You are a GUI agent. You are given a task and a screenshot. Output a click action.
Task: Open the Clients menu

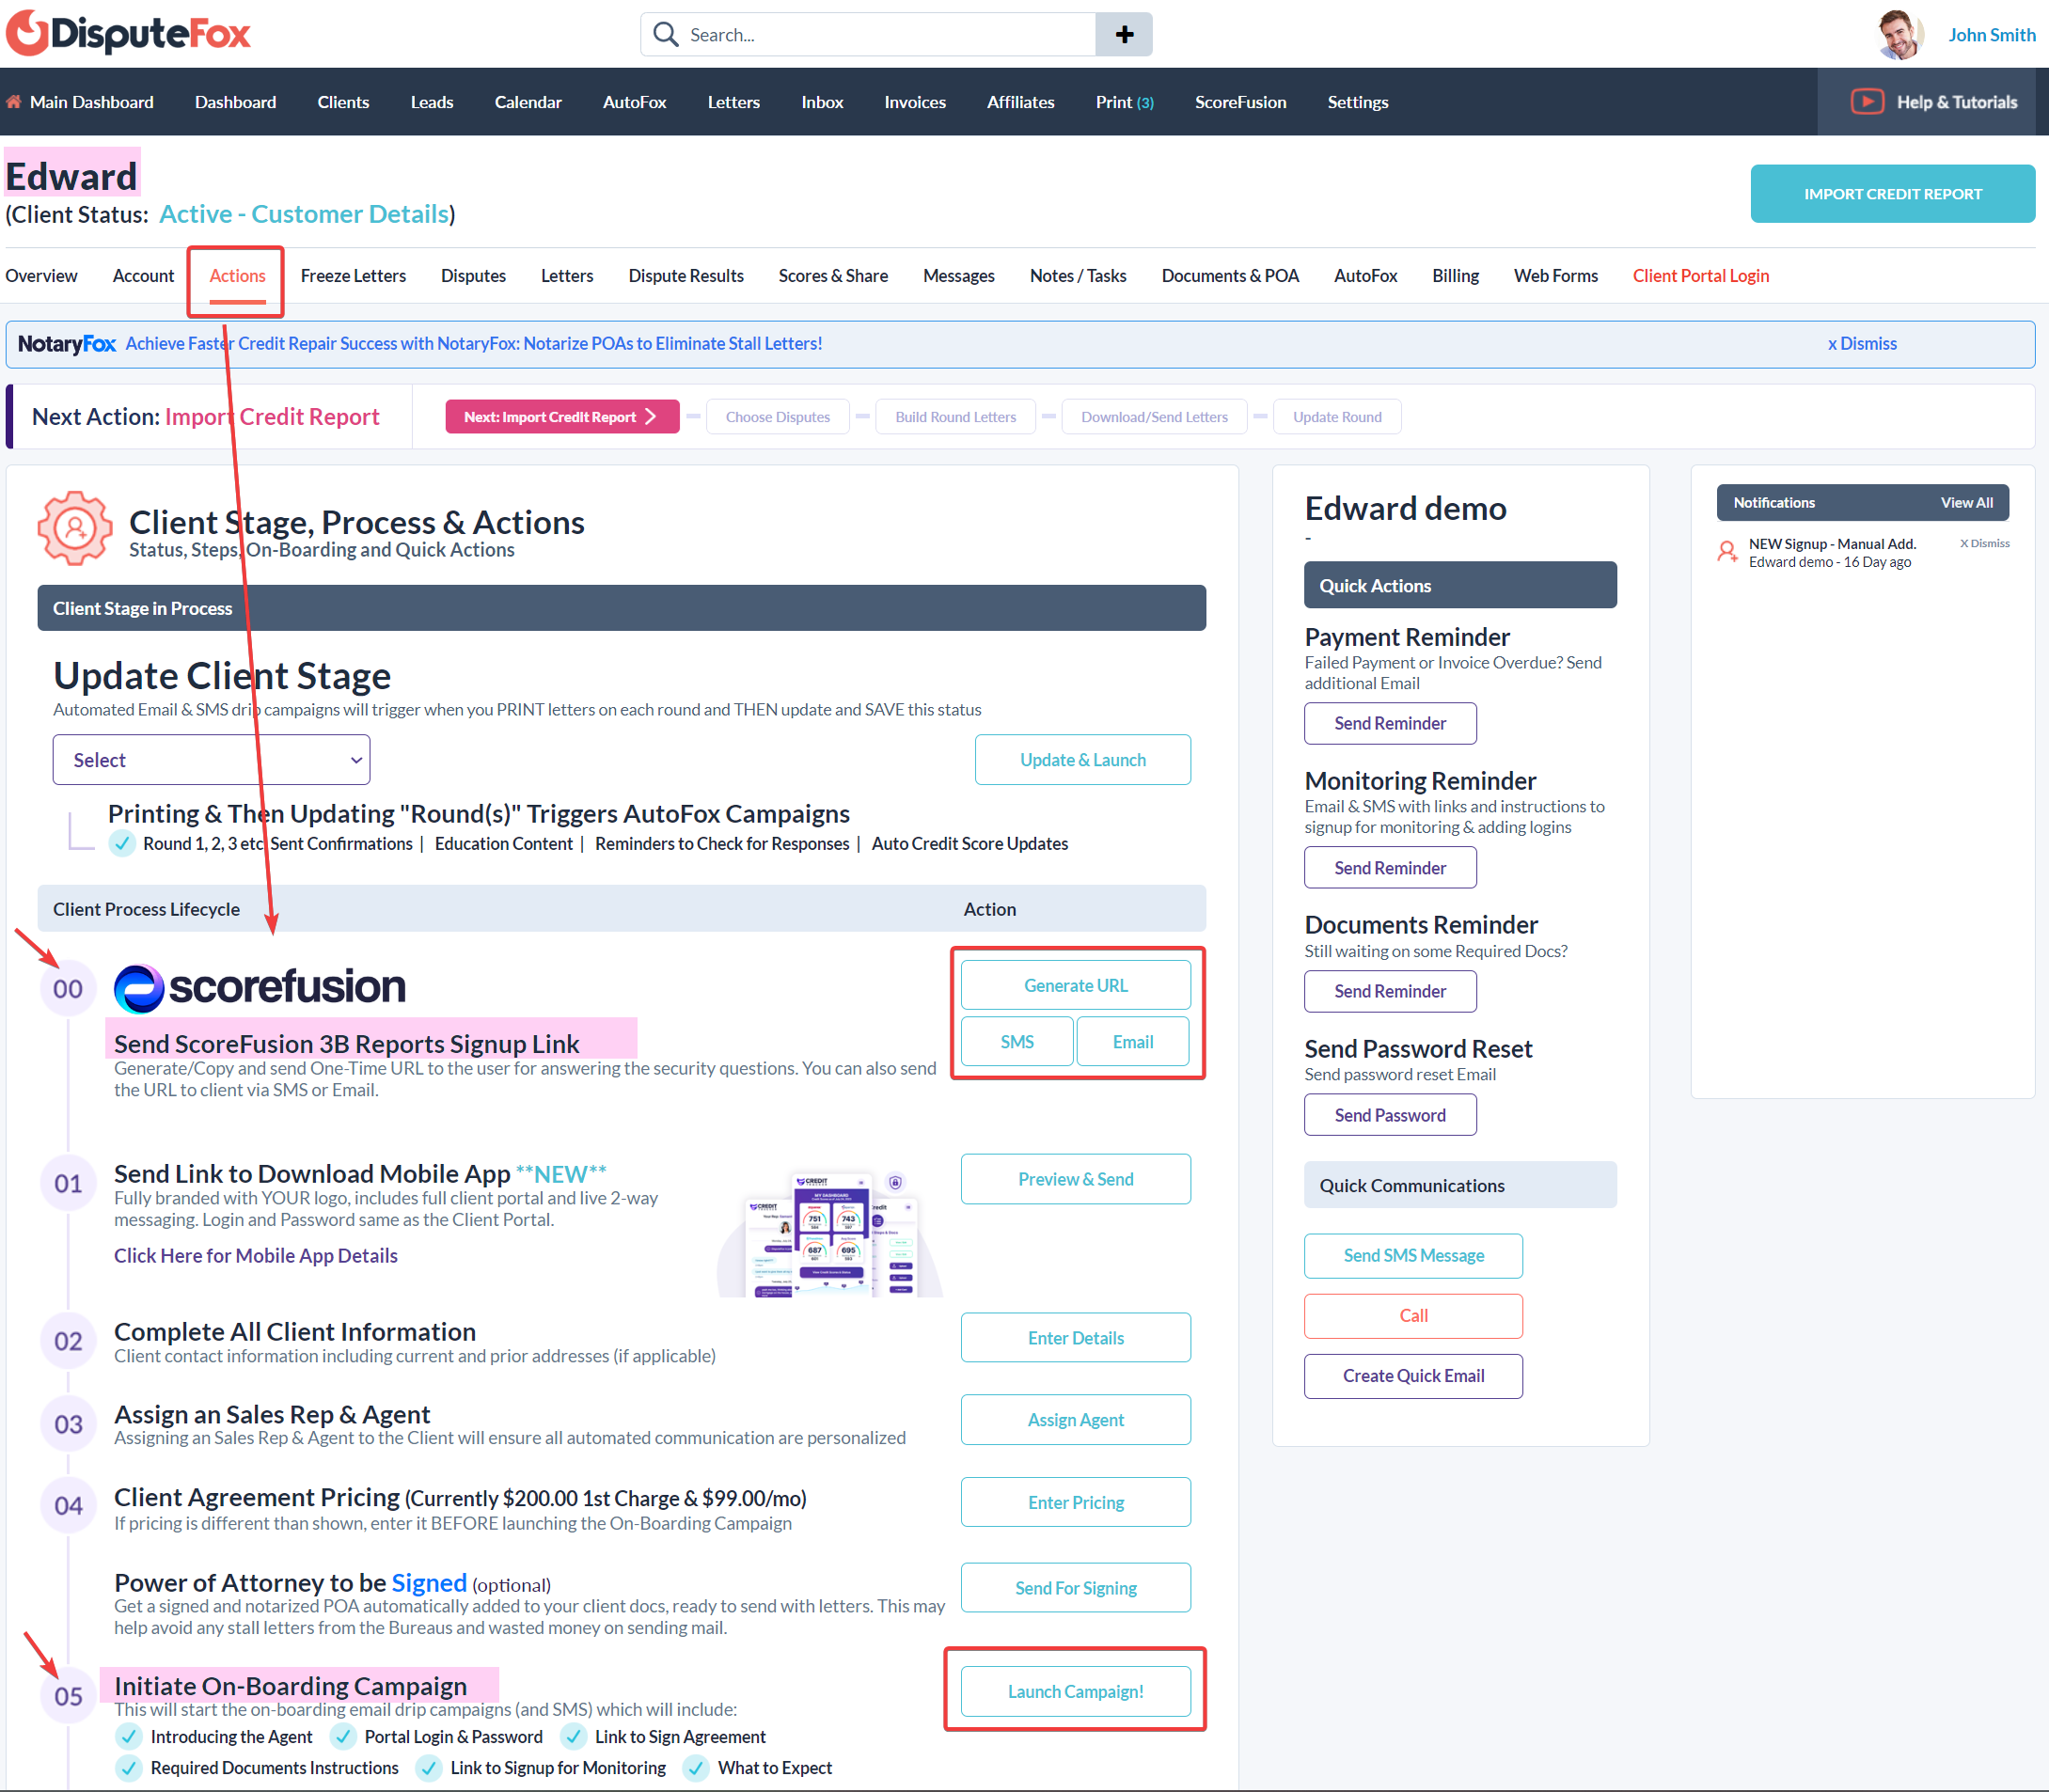point(343,102)
